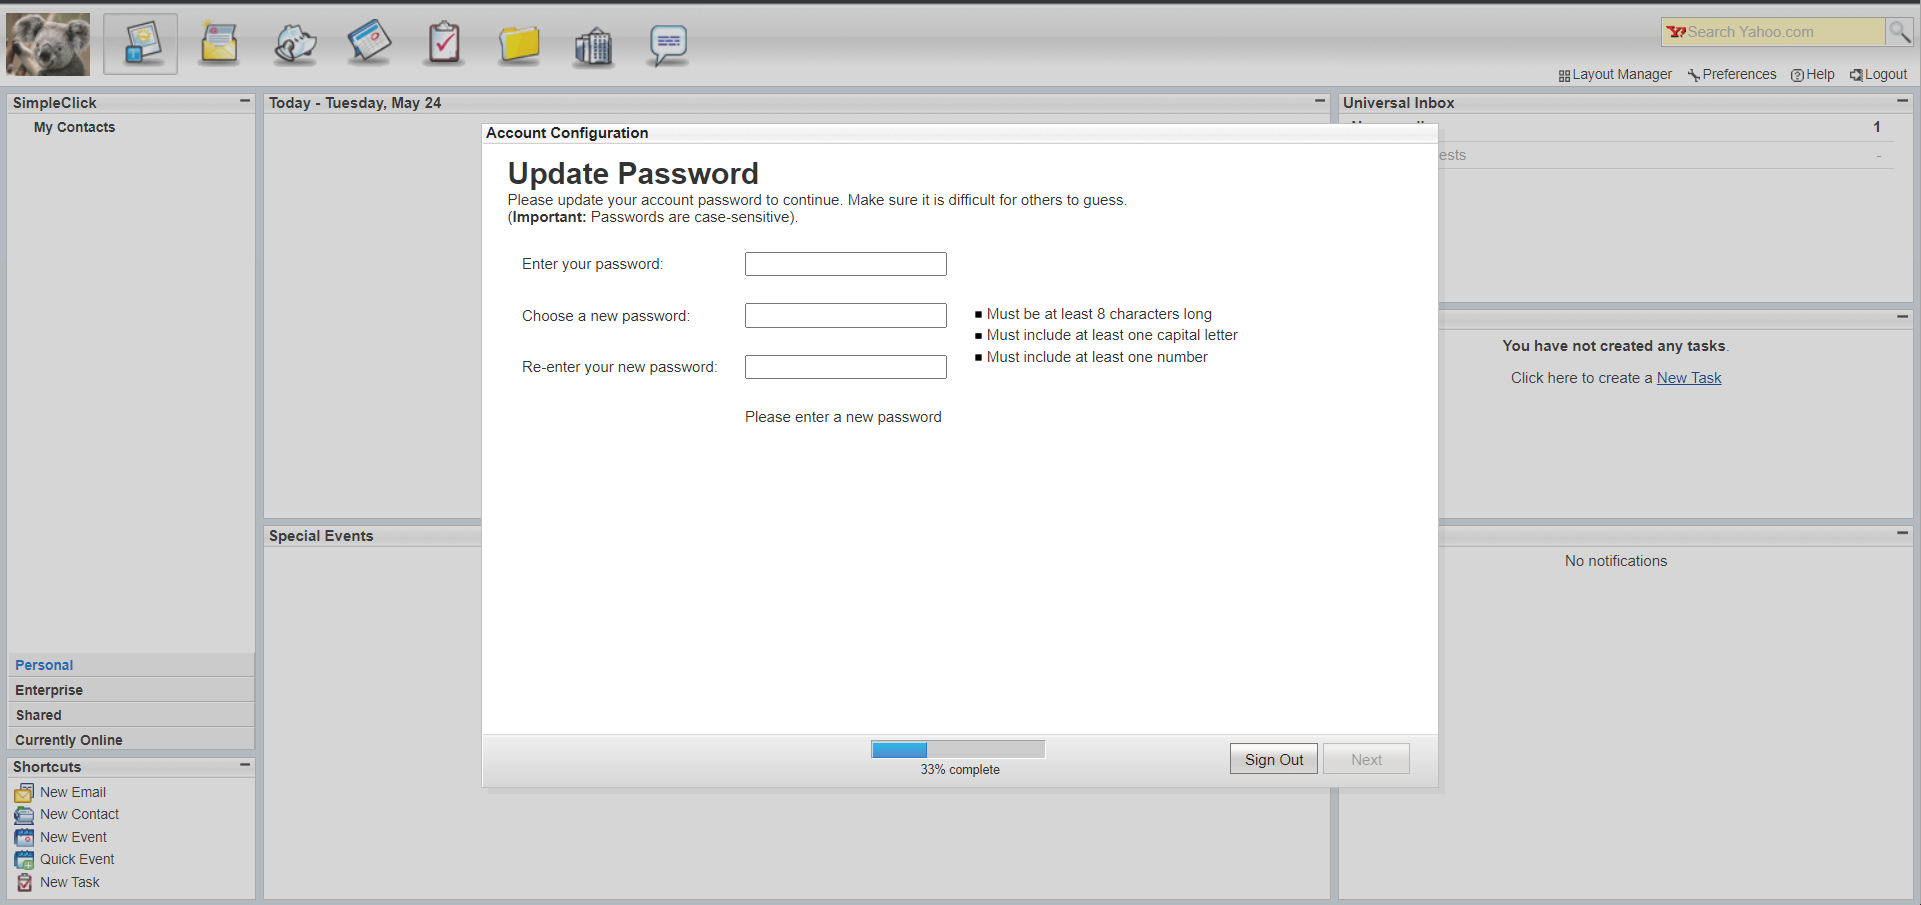The height and width of the screenshot is (905, 1921).
Task: Open the New Task link in tasks panel
Action: click(x=1689, y=378)
